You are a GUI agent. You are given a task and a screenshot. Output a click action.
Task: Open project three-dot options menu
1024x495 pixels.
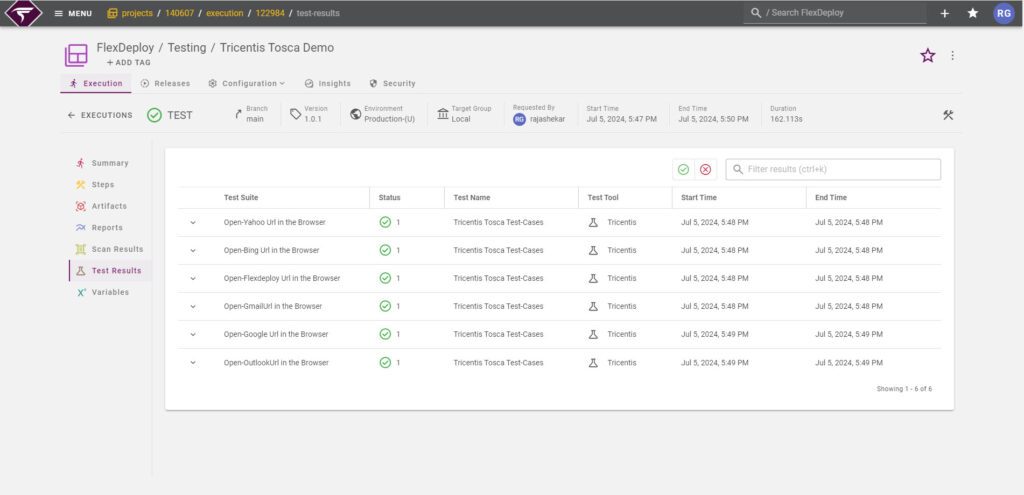(952, 56)
